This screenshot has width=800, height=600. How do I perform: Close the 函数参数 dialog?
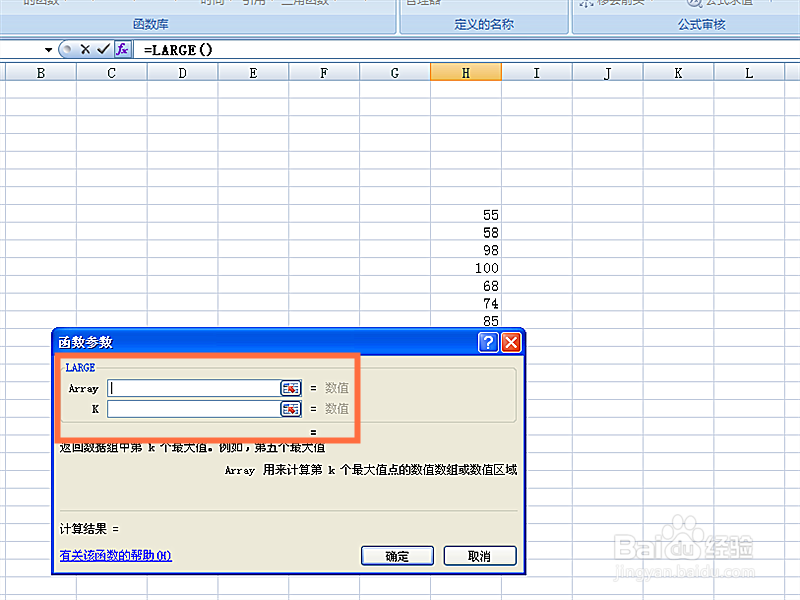(511, 342)
